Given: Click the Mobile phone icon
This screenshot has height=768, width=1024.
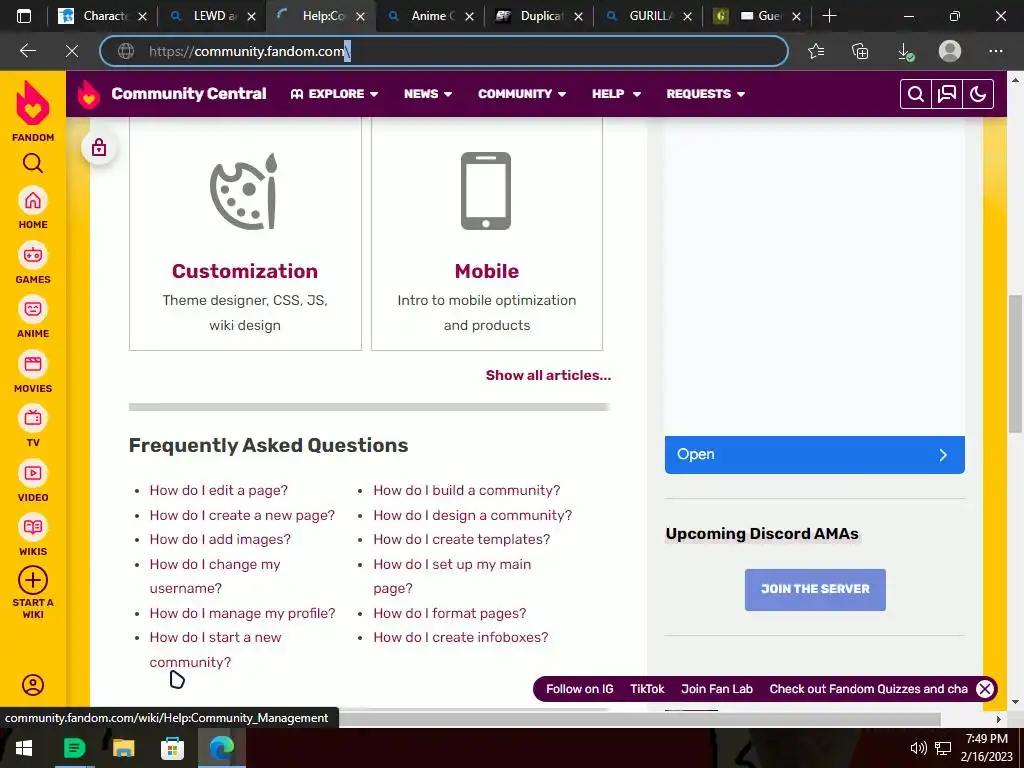Looking at the screenshot, I should (486, 191).
